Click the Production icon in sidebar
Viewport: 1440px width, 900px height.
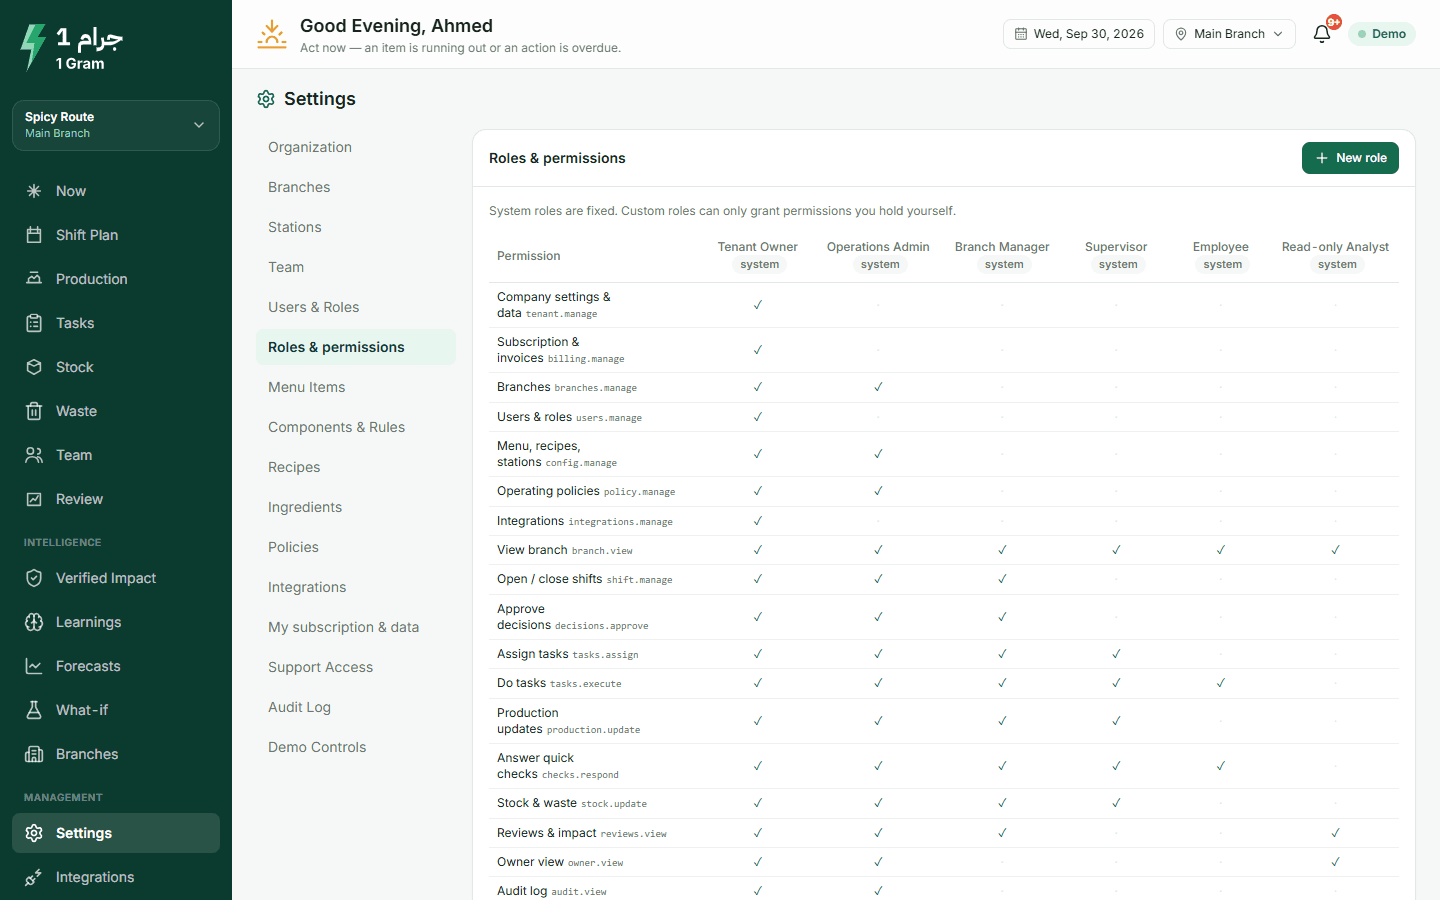34,279
